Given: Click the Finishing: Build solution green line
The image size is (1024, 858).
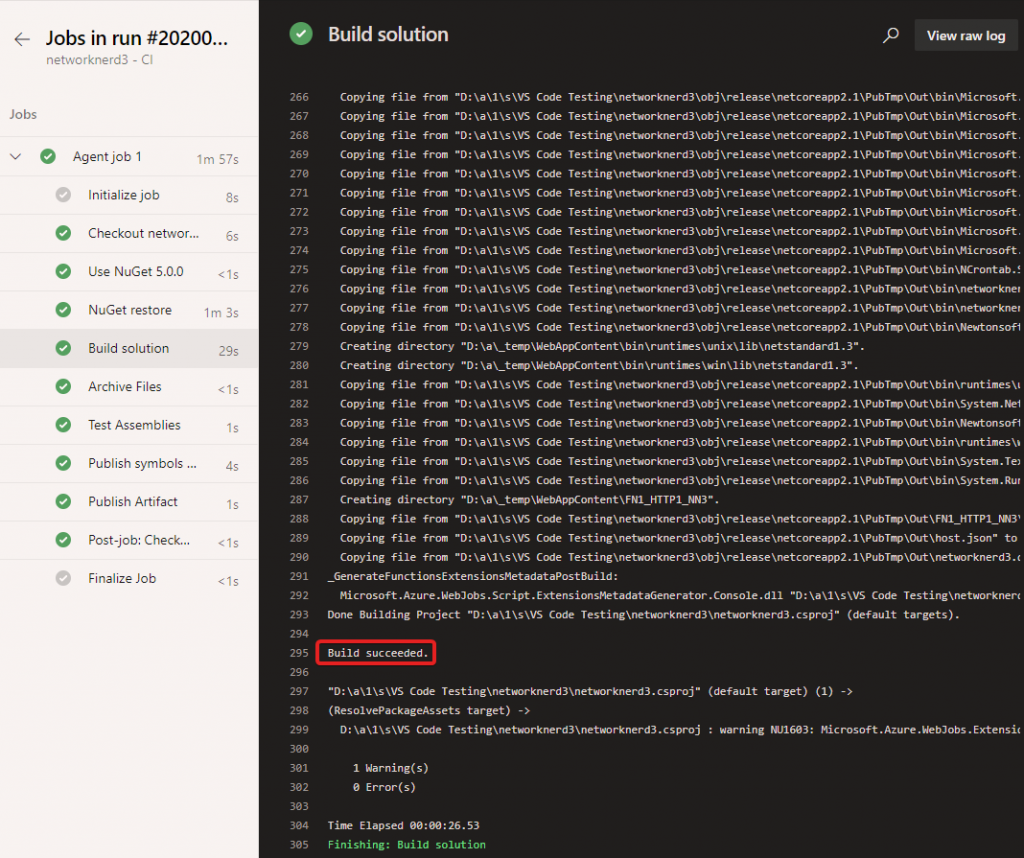Looking at the screenshot, I should click(x=406, y=844).
